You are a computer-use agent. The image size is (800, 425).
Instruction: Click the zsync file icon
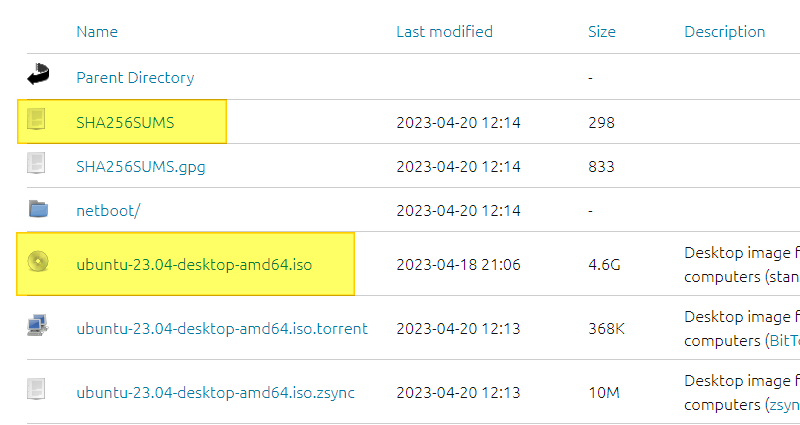point(37,389)
